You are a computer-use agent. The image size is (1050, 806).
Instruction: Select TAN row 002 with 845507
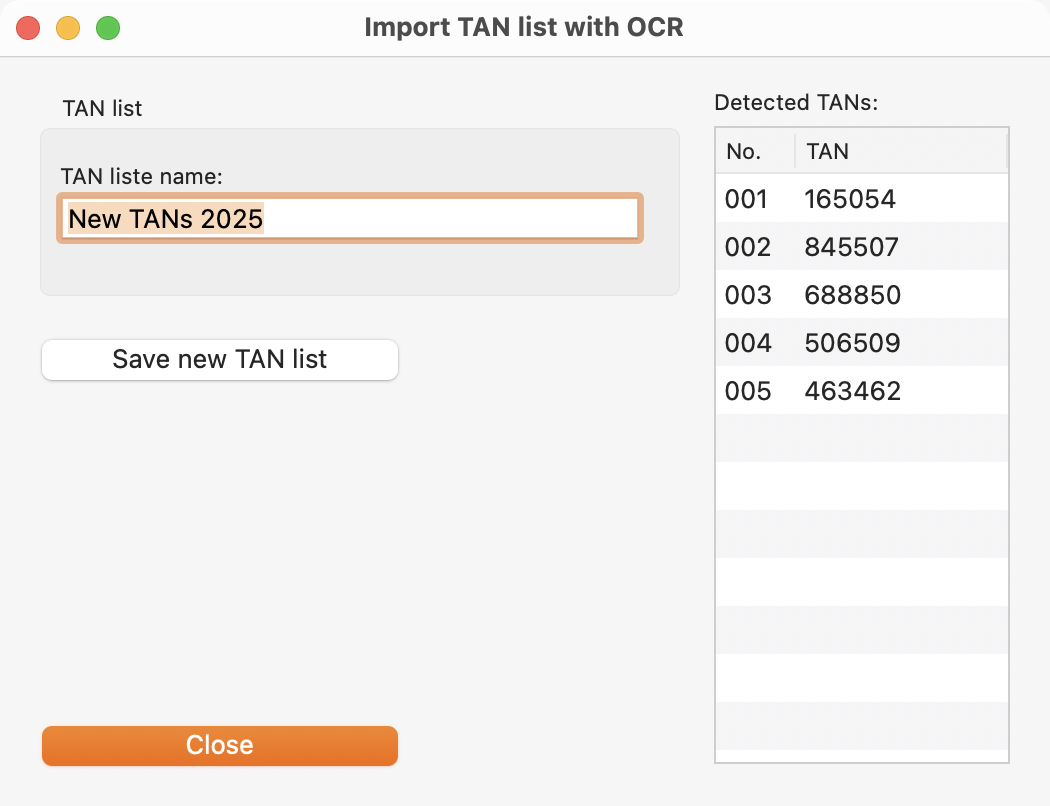point(861,246)
